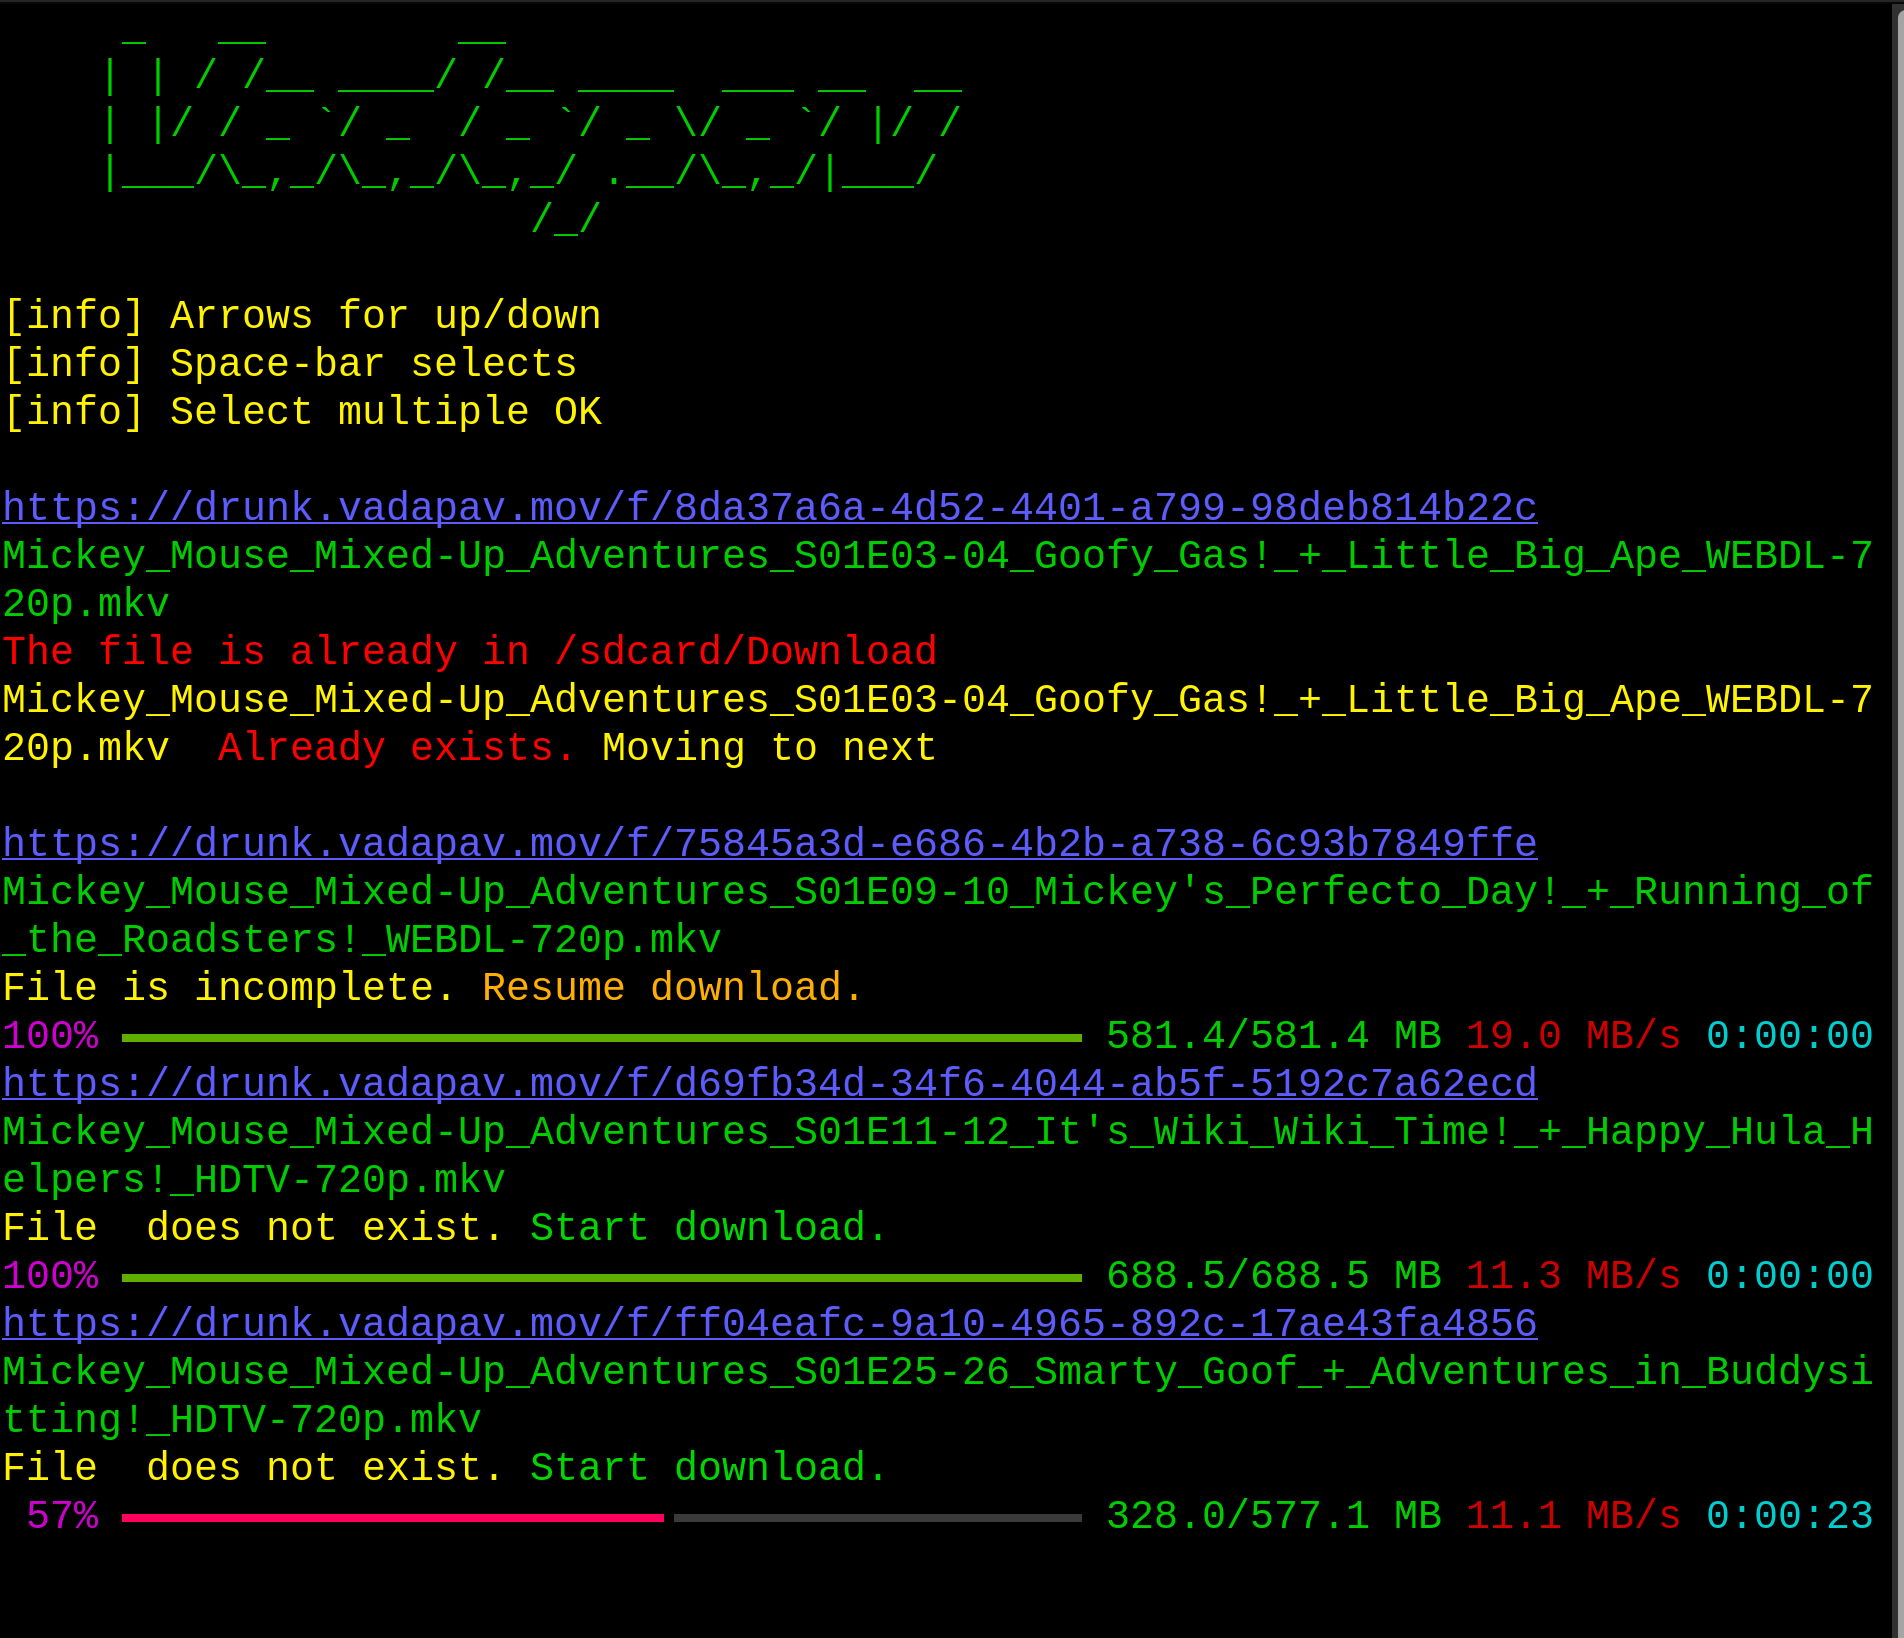This screenshot has height=1638, width=1904.
Task: Click the 581.4/581.4 MB progress bar
Action: click(x=602, y=1038)
